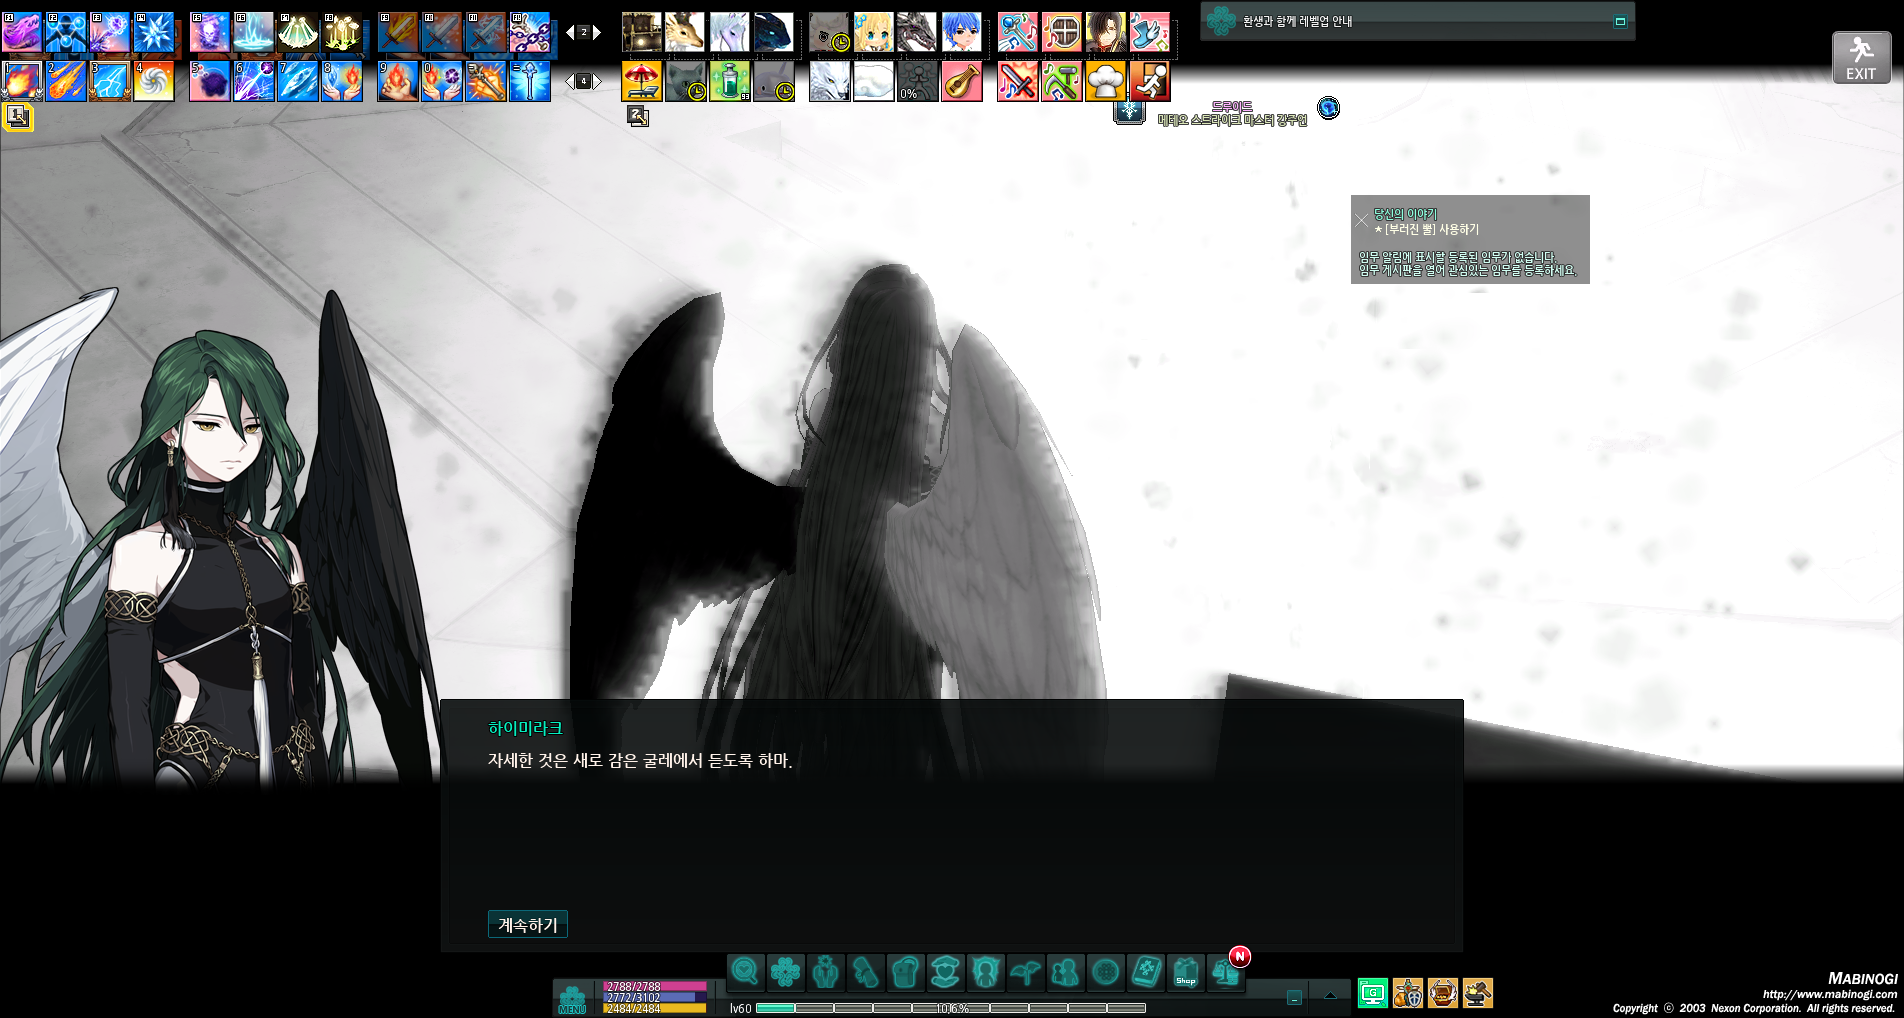The image size is (1904, 1018).
Task: Click the pink HP bar 2788/2788
Action: (655, 986)
